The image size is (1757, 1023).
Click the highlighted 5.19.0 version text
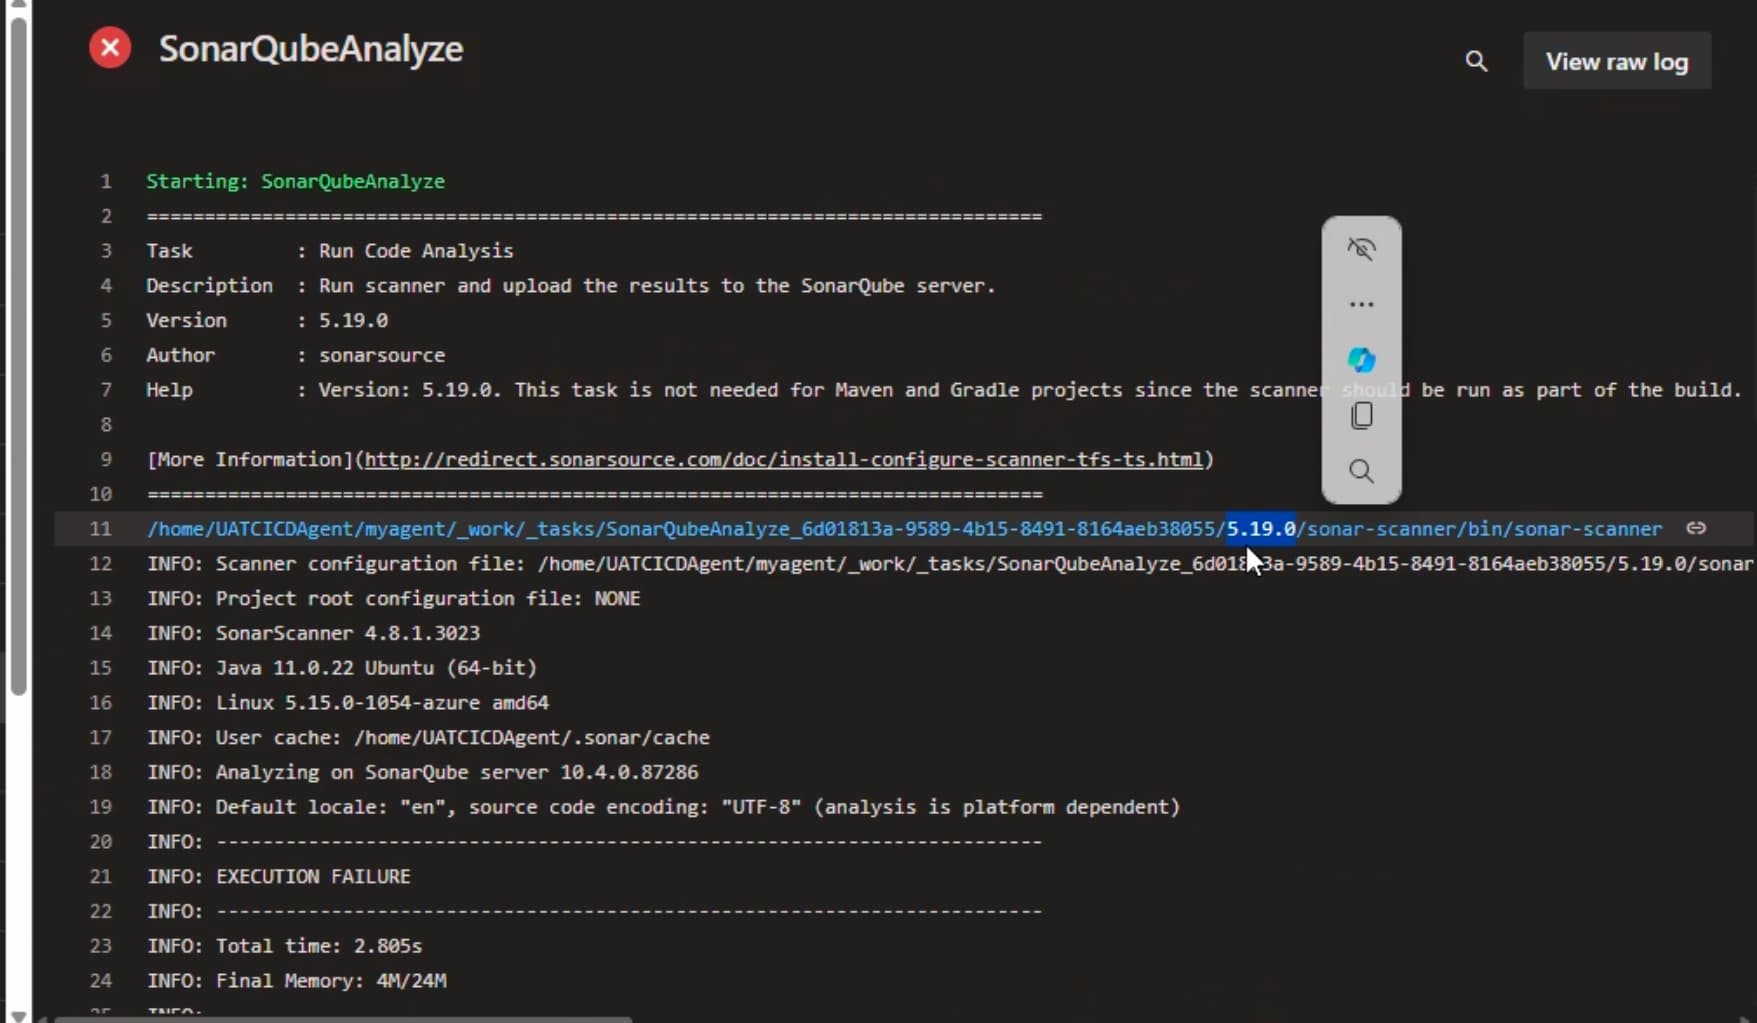pyautogui.click(x=1260, y=529)
